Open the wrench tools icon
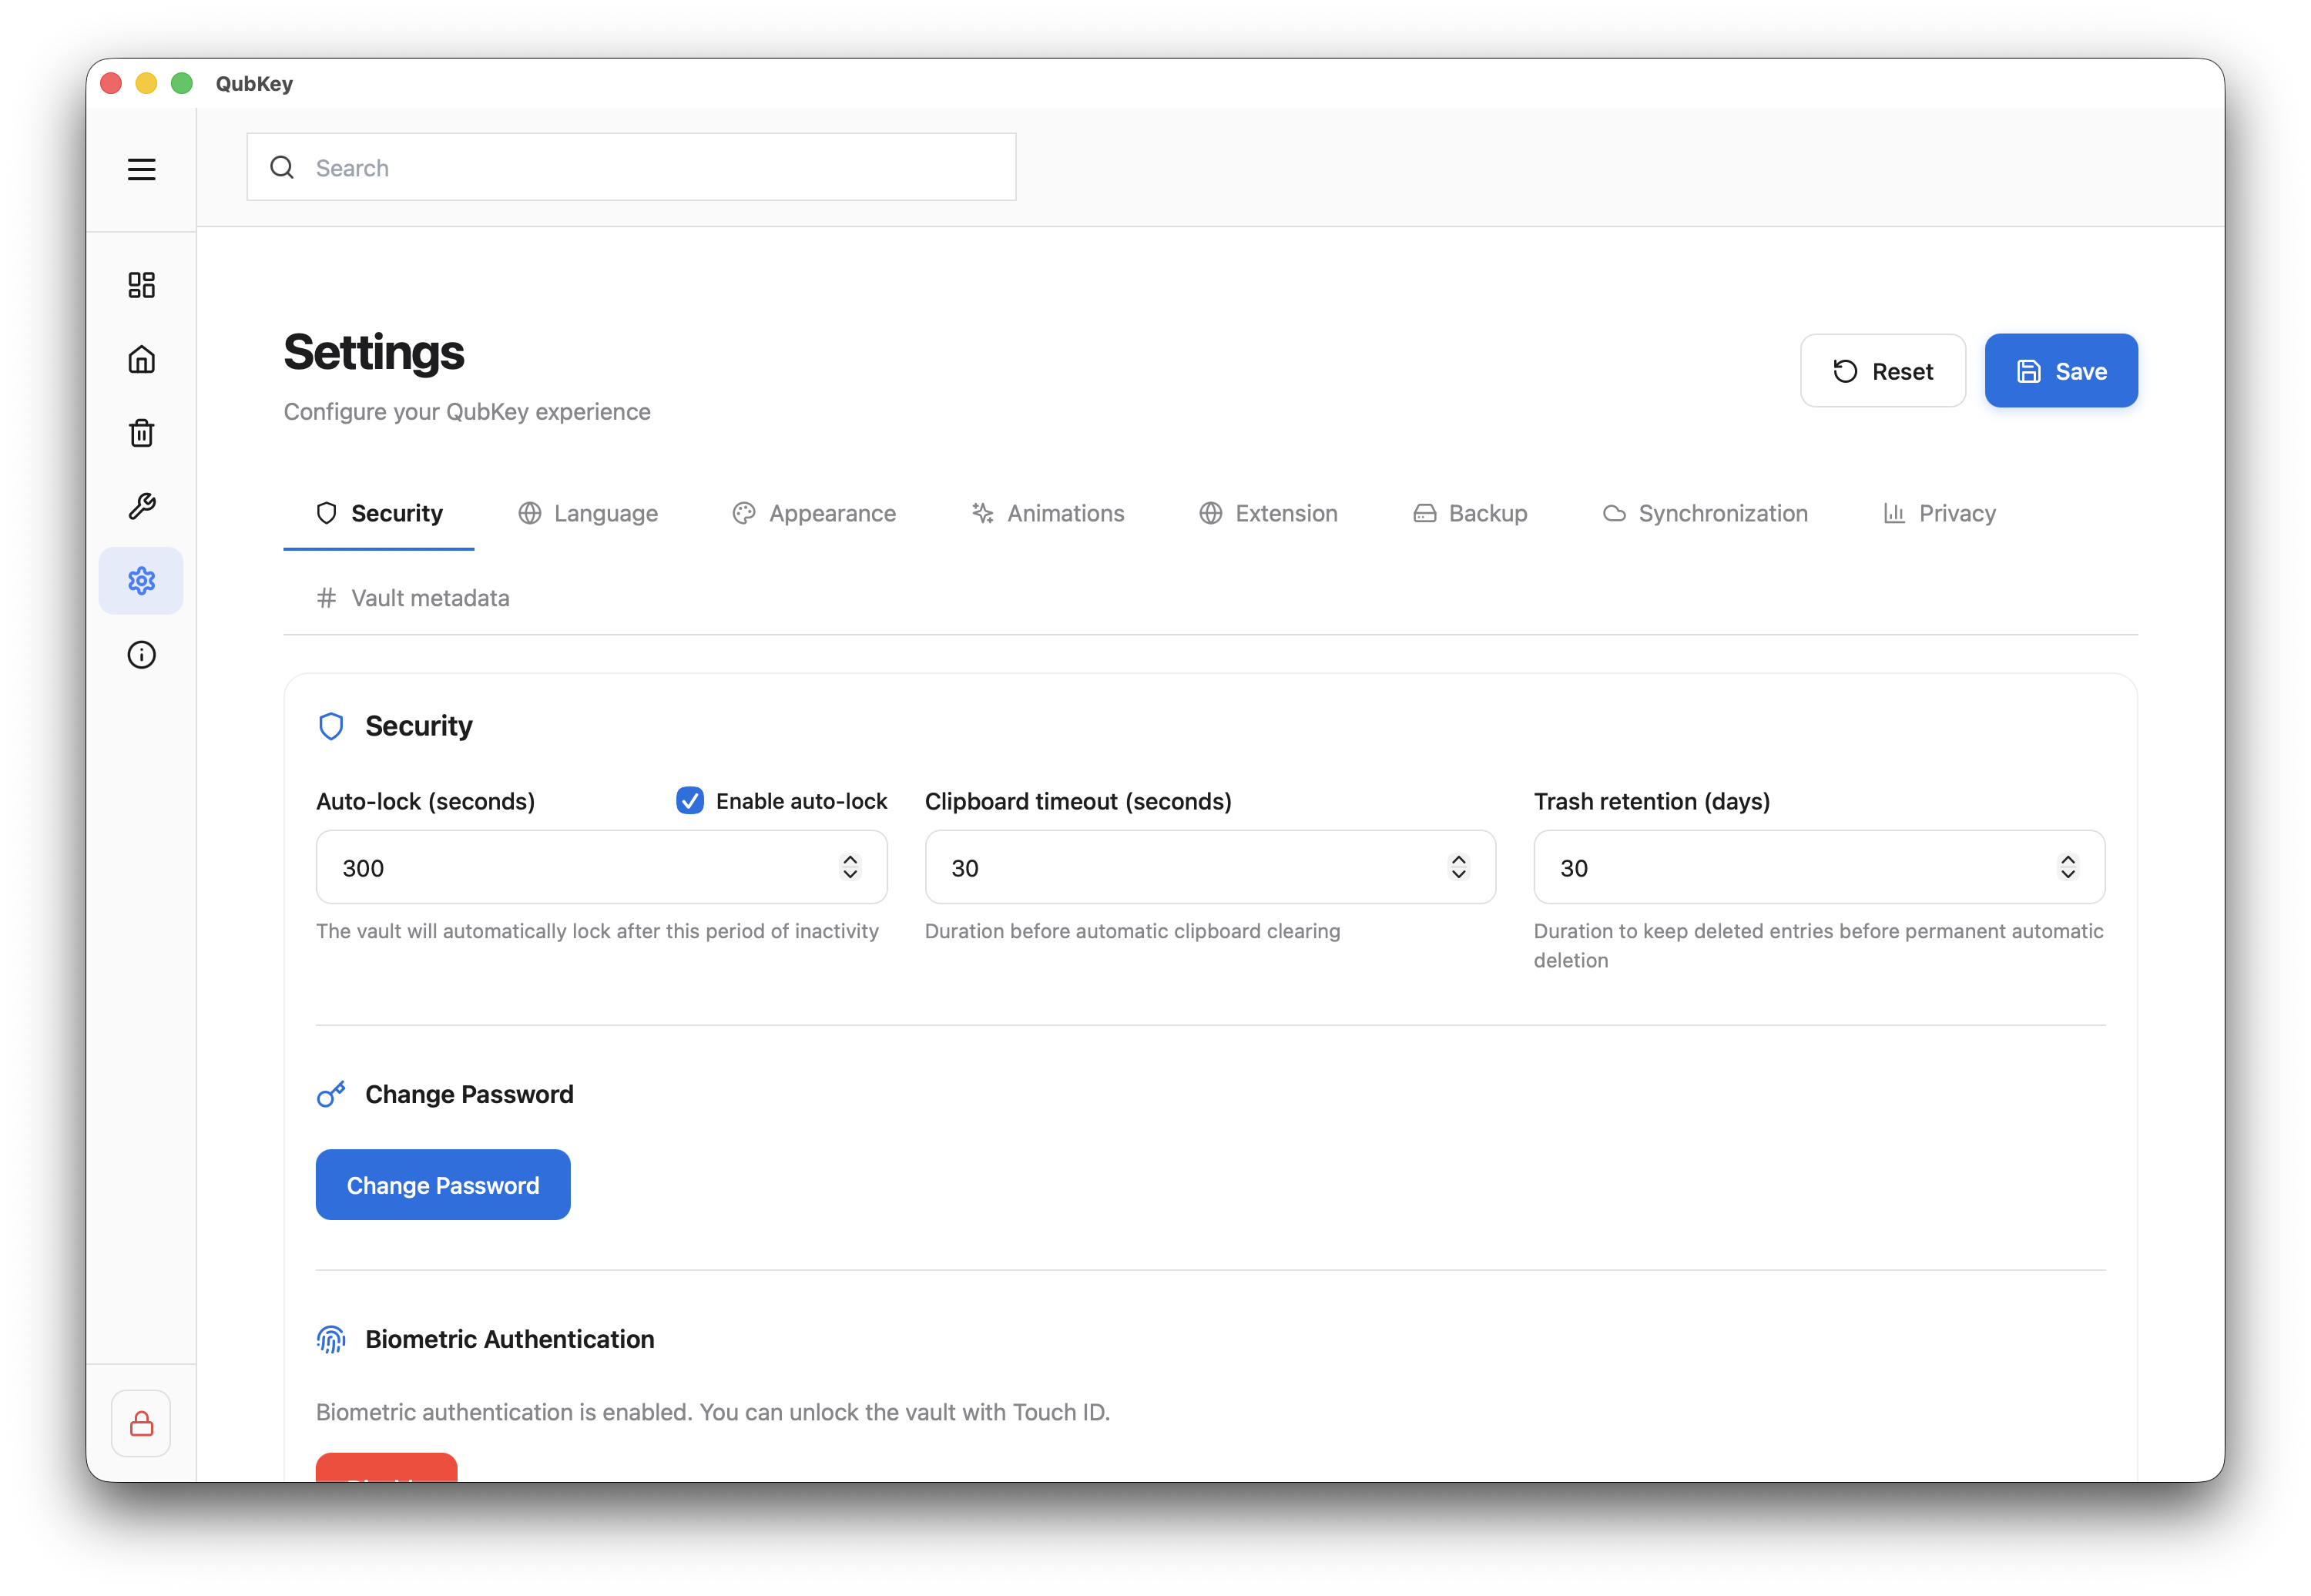 [141, 507]
